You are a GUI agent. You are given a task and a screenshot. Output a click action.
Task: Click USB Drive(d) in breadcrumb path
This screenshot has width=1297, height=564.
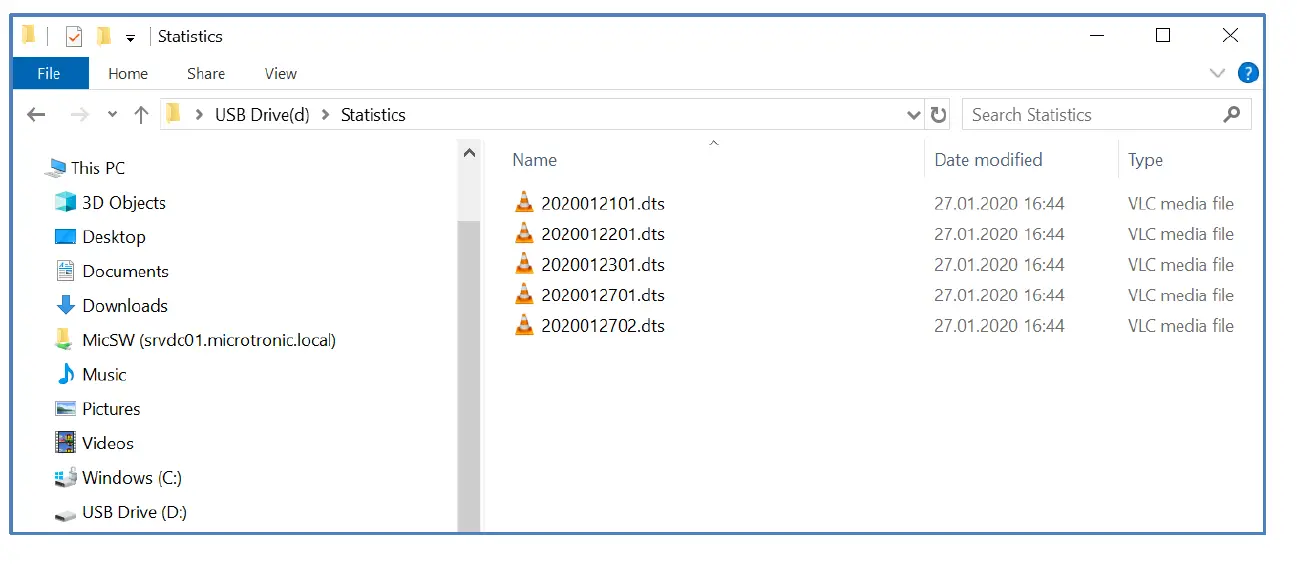click(x=261, y=115)
